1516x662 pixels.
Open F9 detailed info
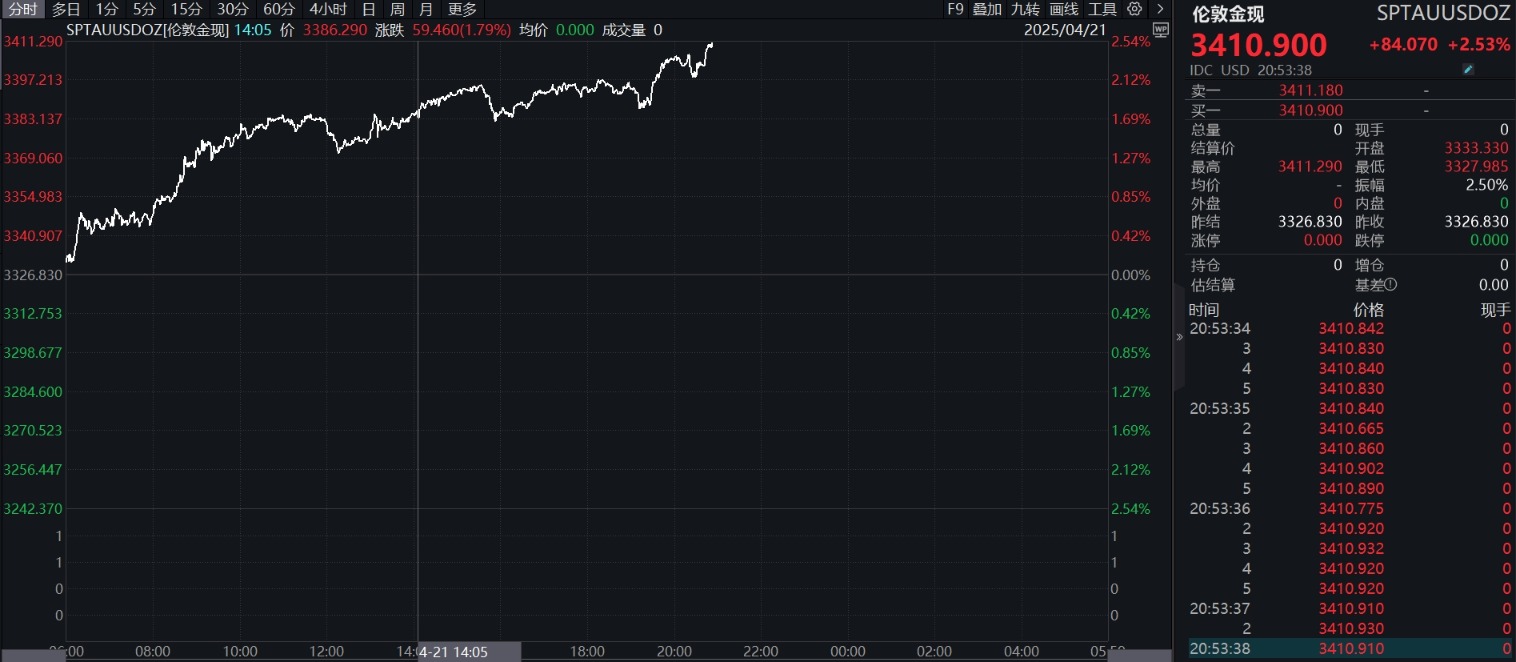click(x=955, y=9)
